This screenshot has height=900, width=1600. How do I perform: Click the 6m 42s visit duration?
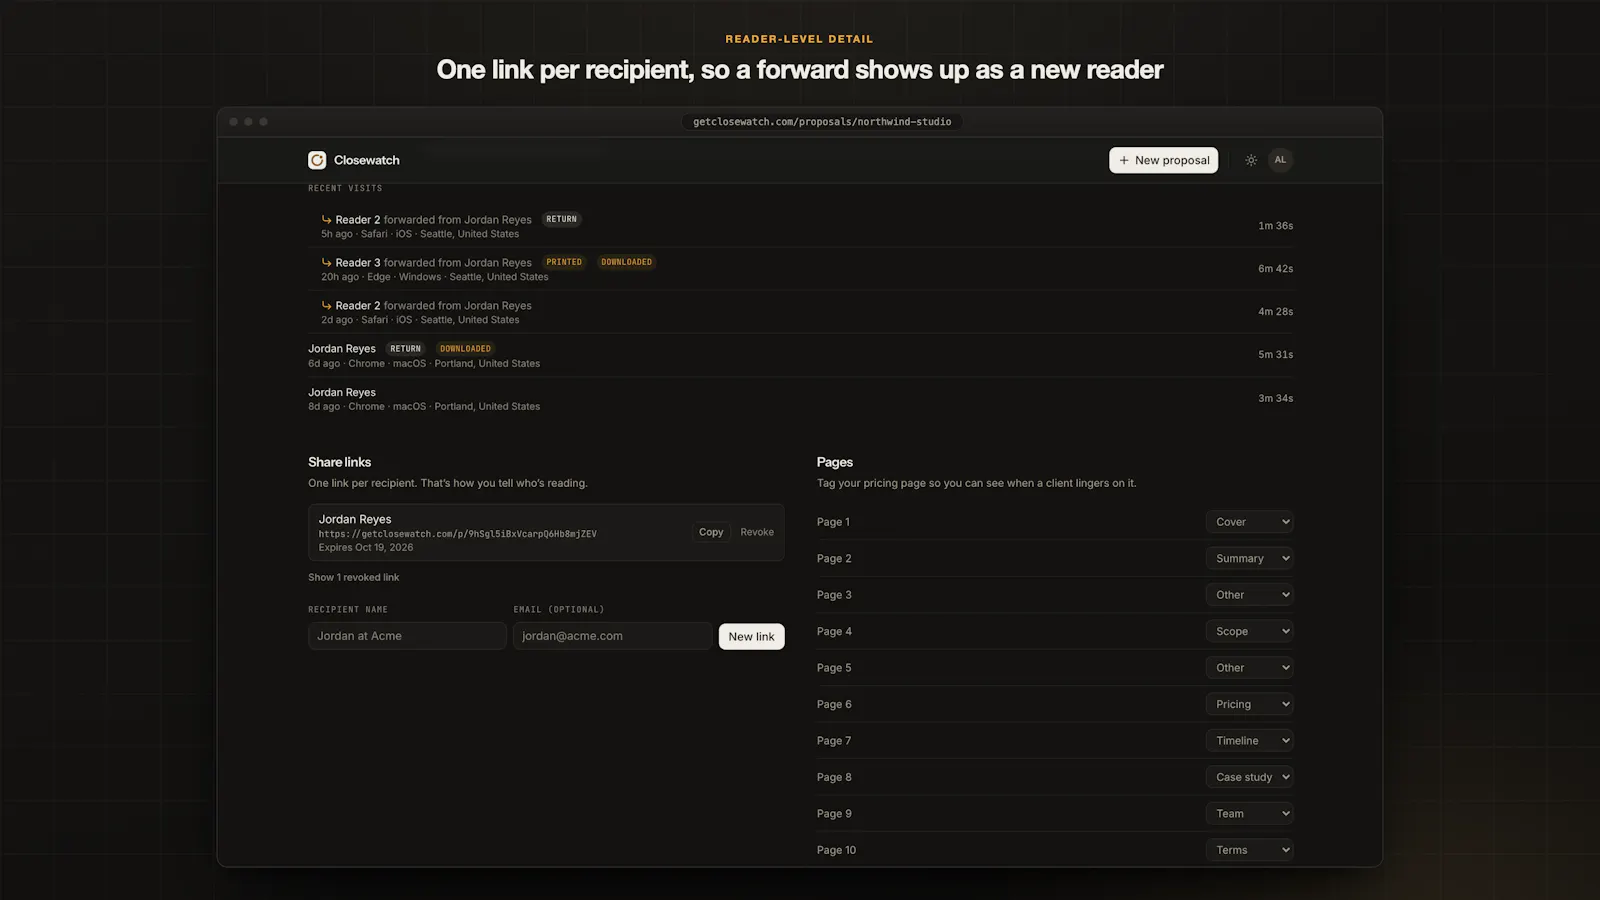pyautogui.click(x=1275, y=269)
